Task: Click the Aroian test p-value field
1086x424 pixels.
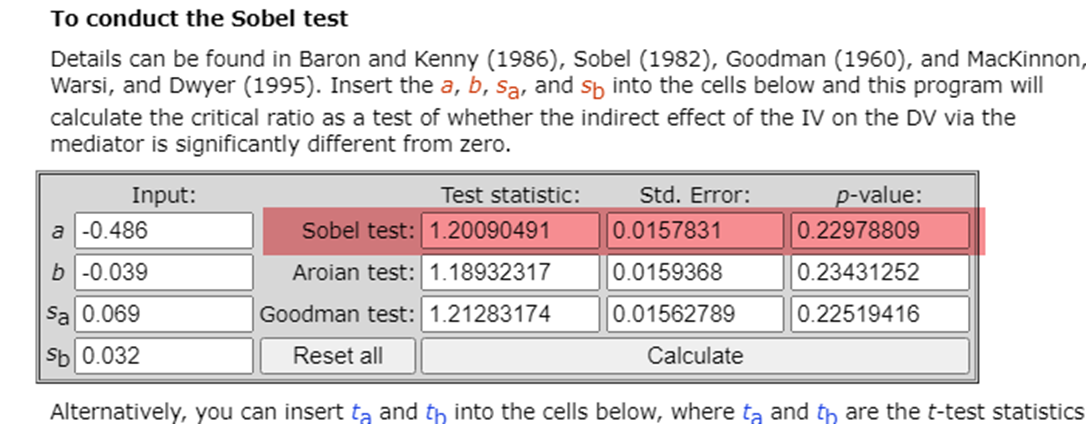Action: pyautogui.click(x=880, y=272)
